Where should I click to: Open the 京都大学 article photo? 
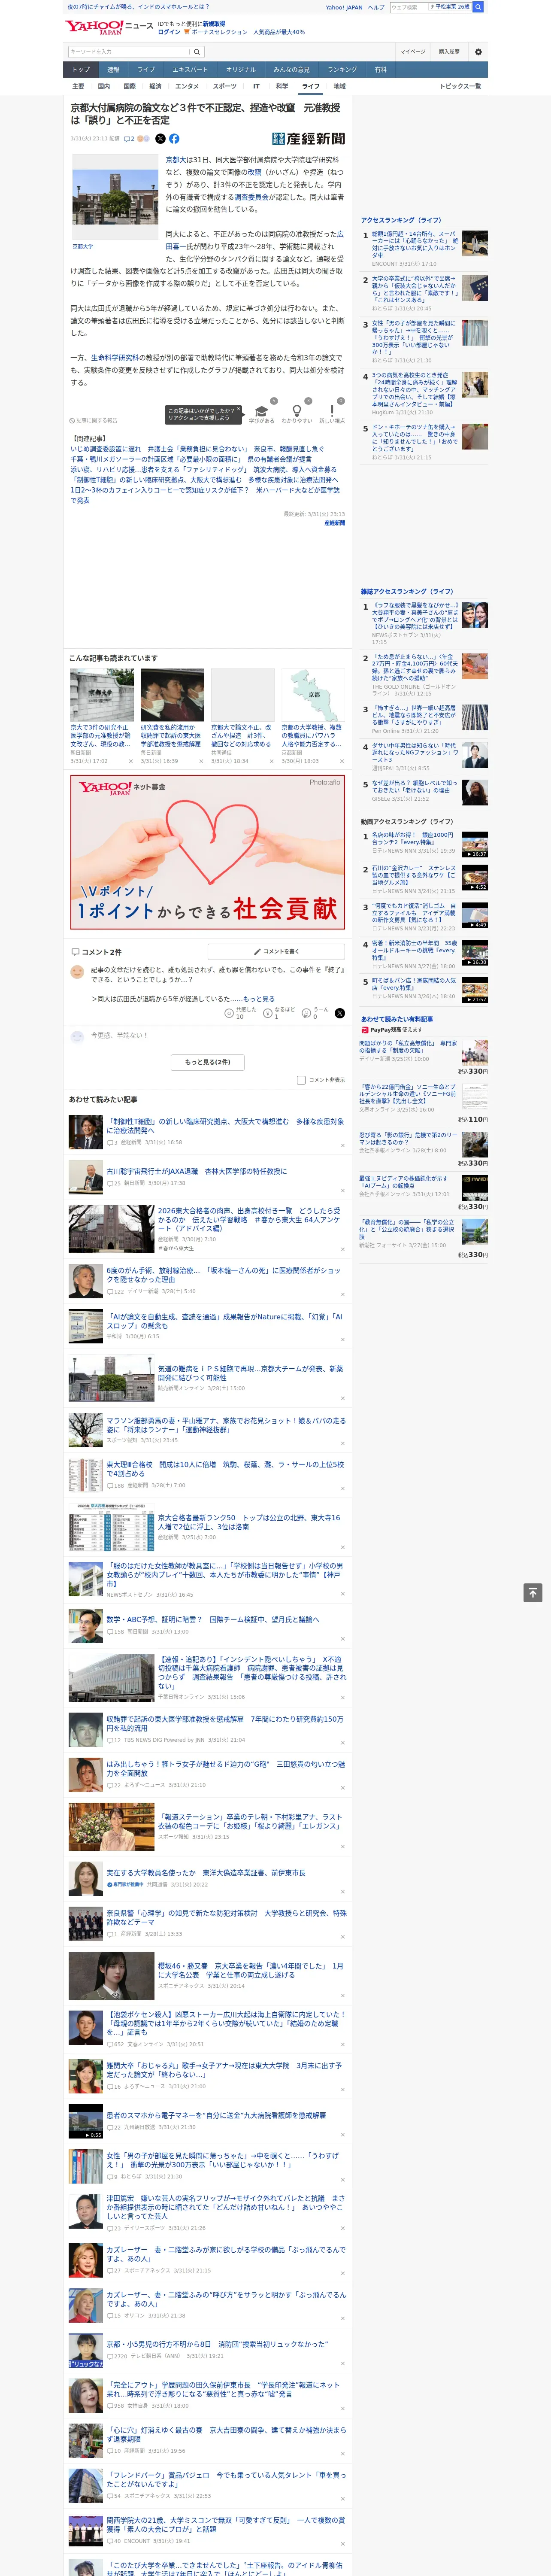point(115,197)
